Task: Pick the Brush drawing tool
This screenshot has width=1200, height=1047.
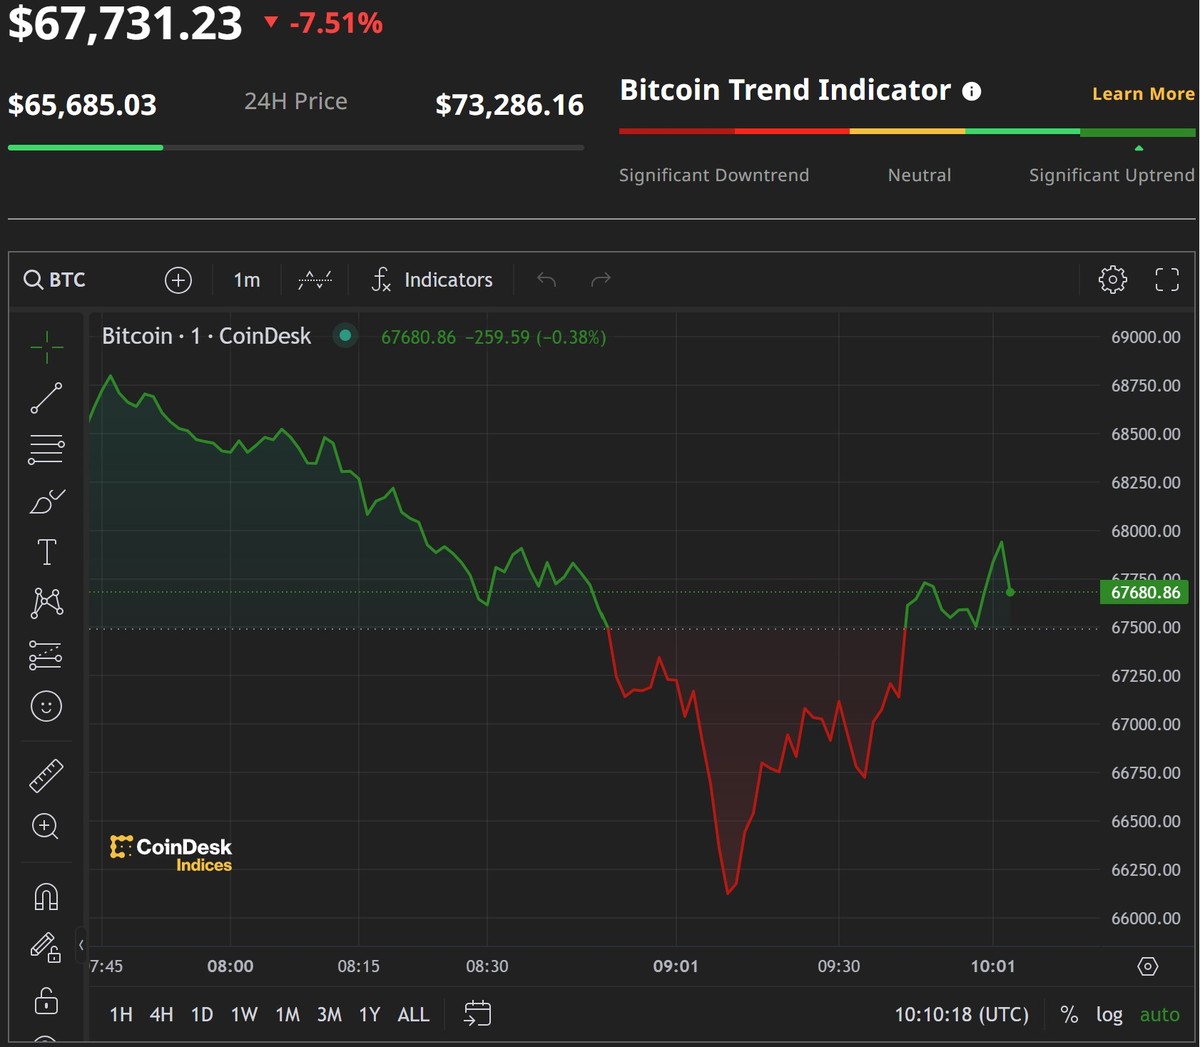Action: click(46, 501)
